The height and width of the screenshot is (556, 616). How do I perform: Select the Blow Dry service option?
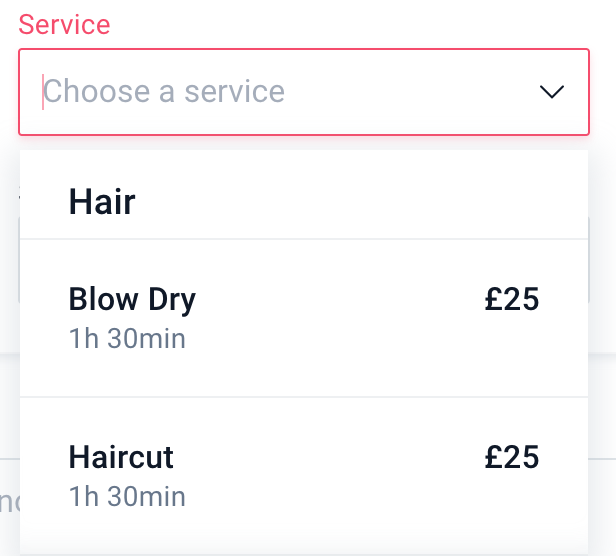(304, 318)
